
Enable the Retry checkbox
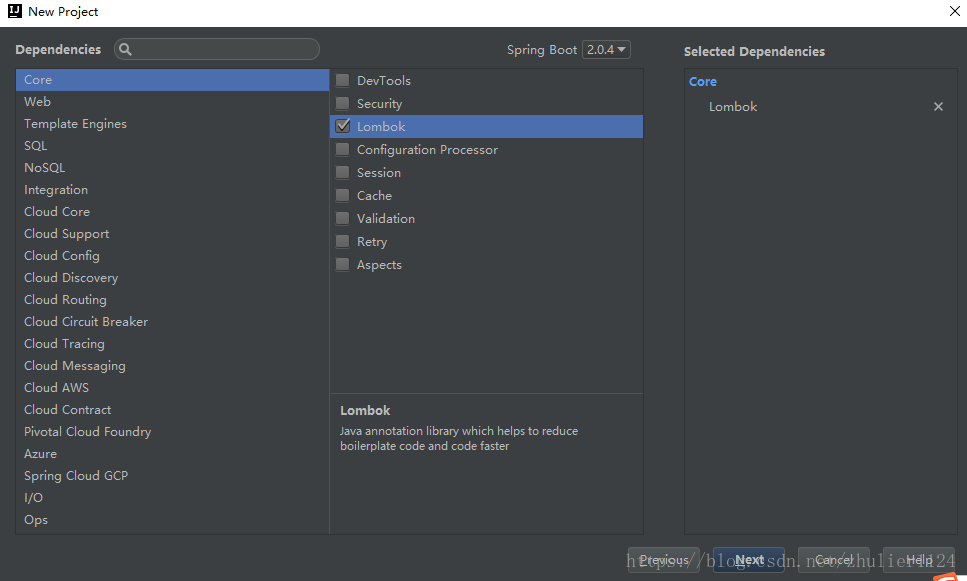click(x=342, y=241)
